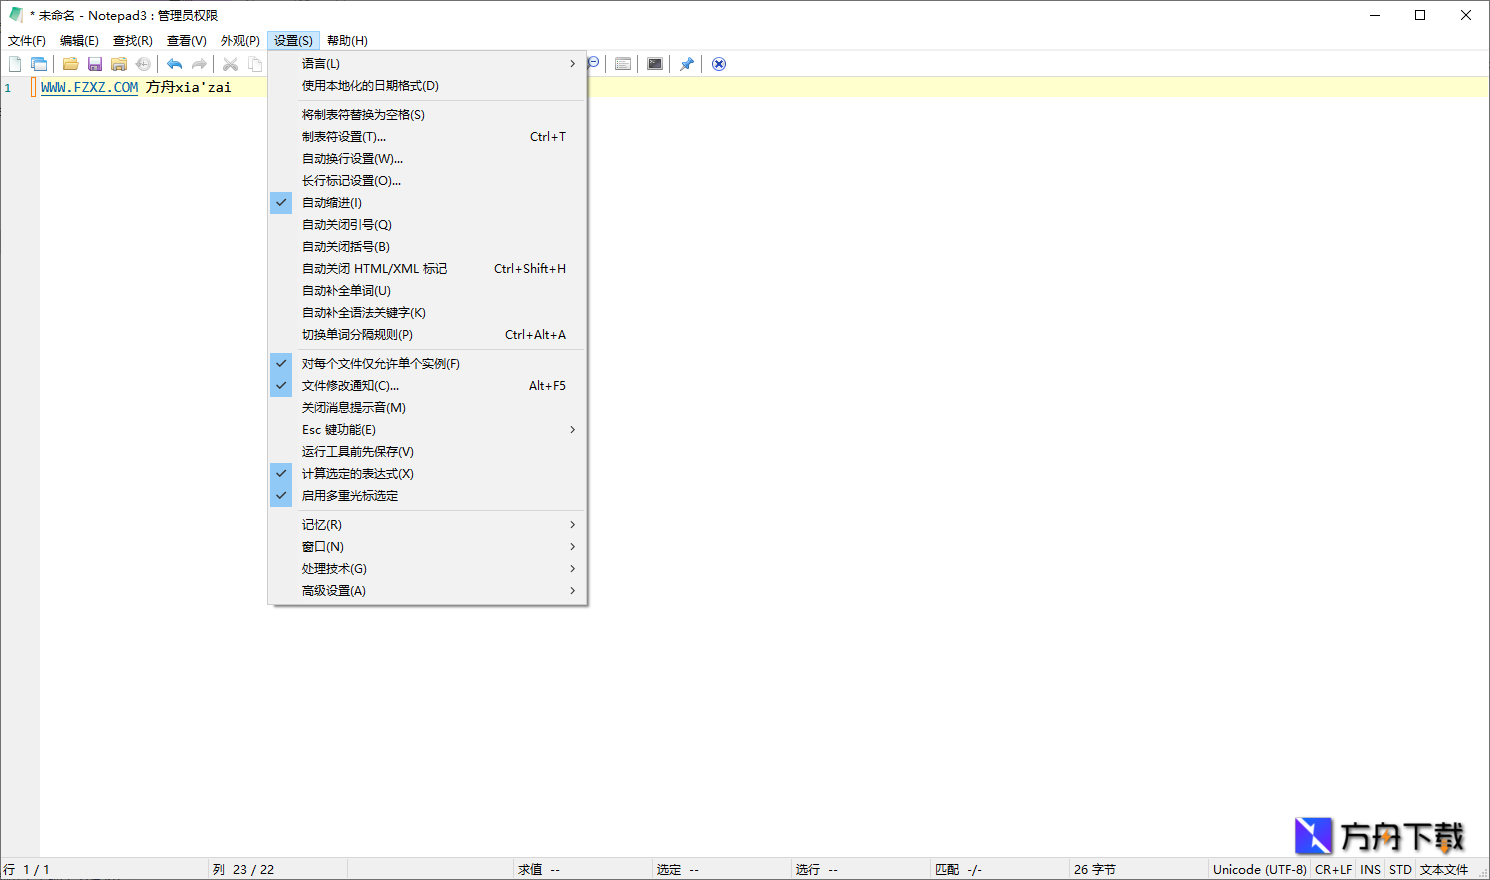
Task: Save the document with the floppy disk icon
Action: click(94, 63)
